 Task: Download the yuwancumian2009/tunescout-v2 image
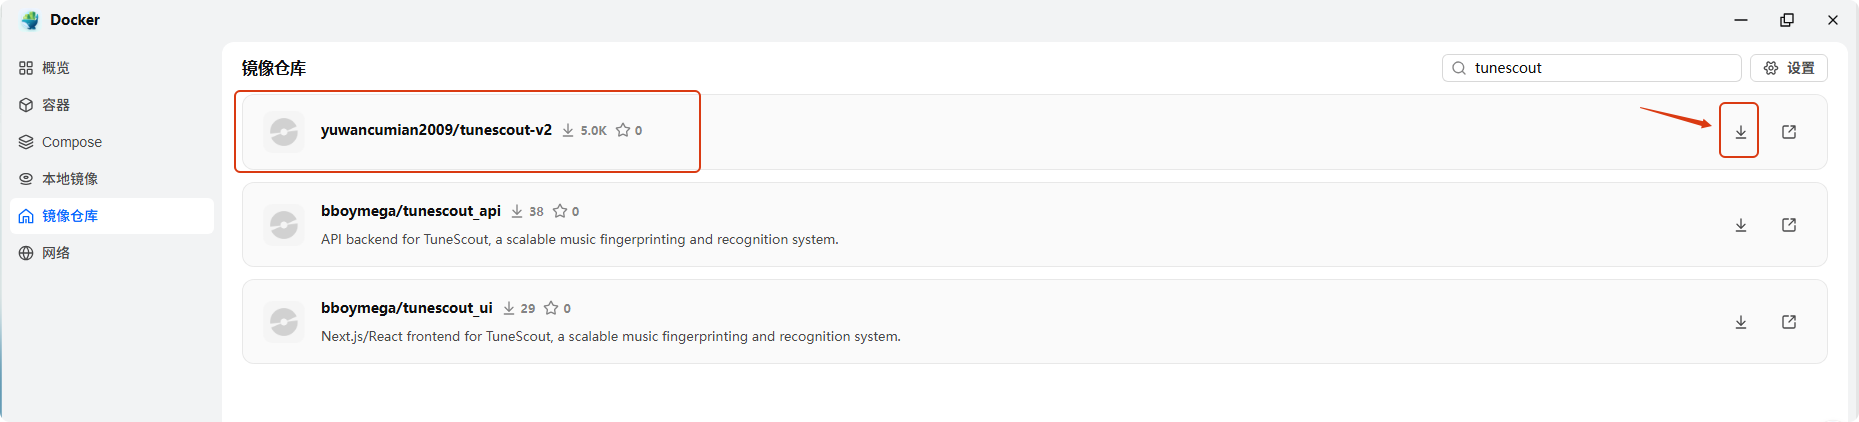click(x=1740, y=132)
